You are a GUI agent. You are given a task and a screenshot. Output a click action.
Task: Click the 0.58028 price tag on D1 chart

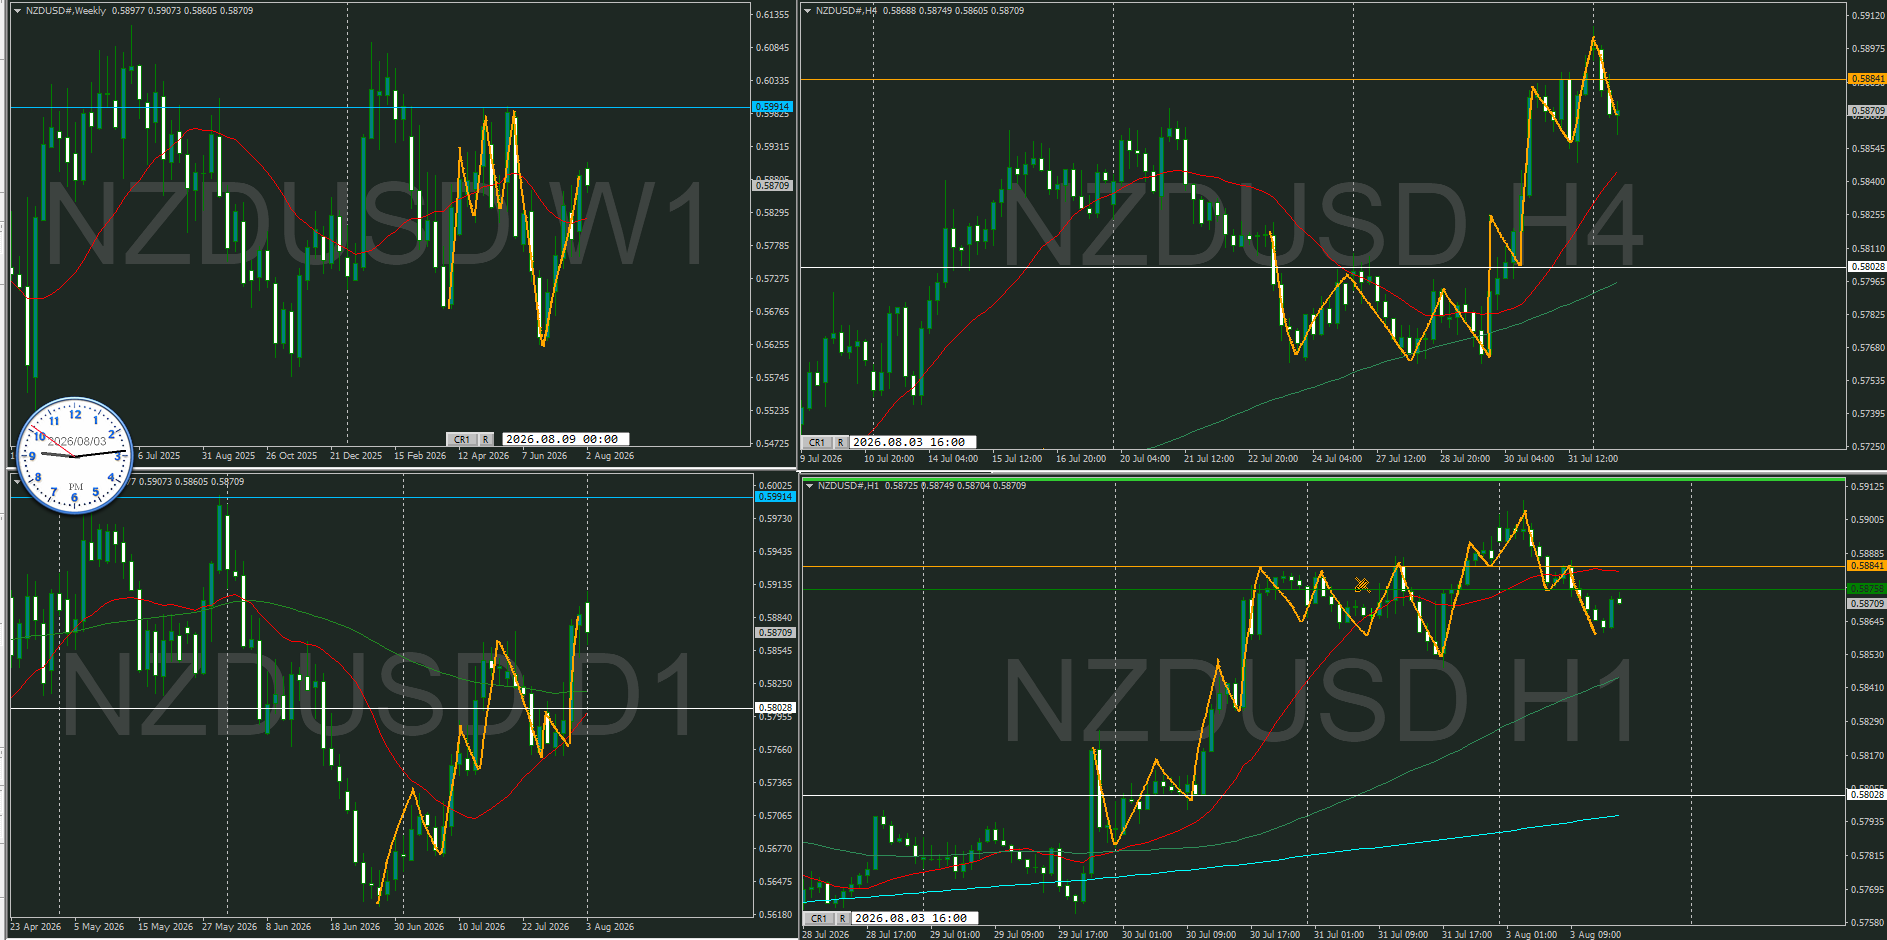click(x=775, y=708)
